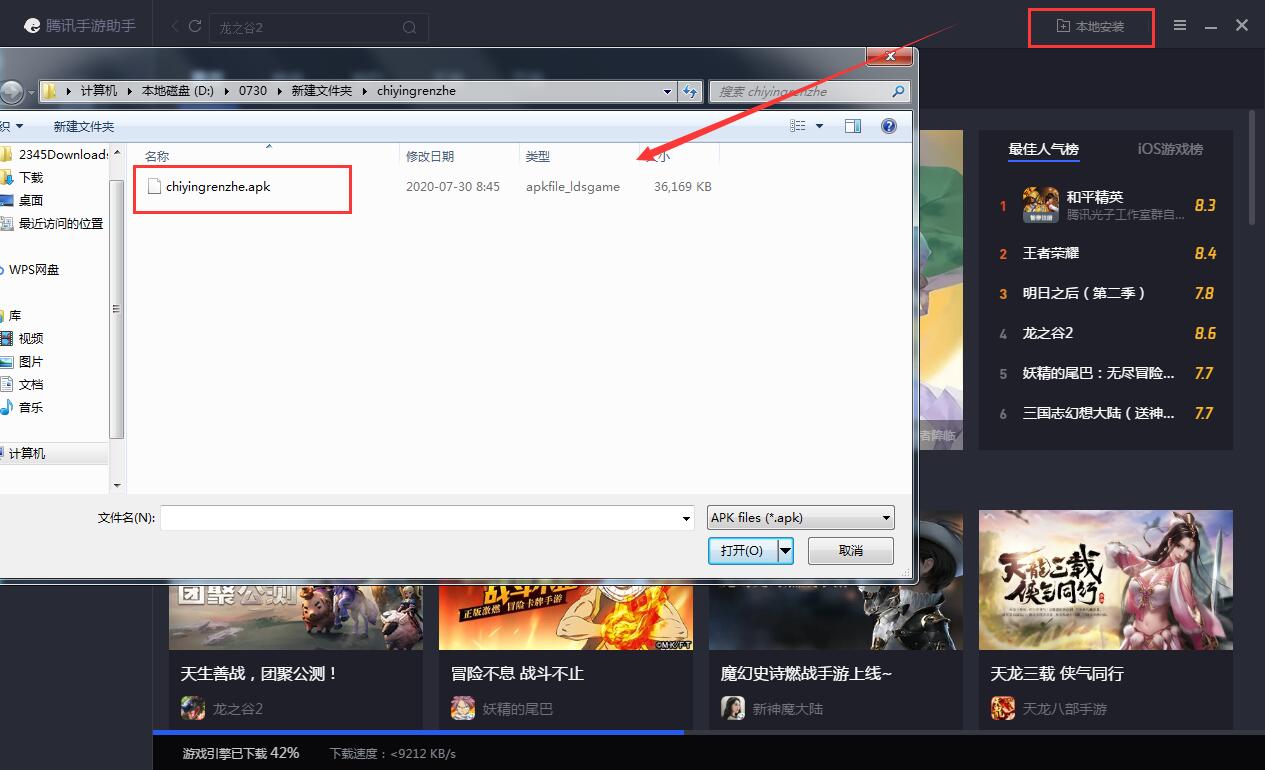This screenshot has height=770, width=1265.
Task: Click the 本地安装 local install button
Action: (x=1091, y=27)
